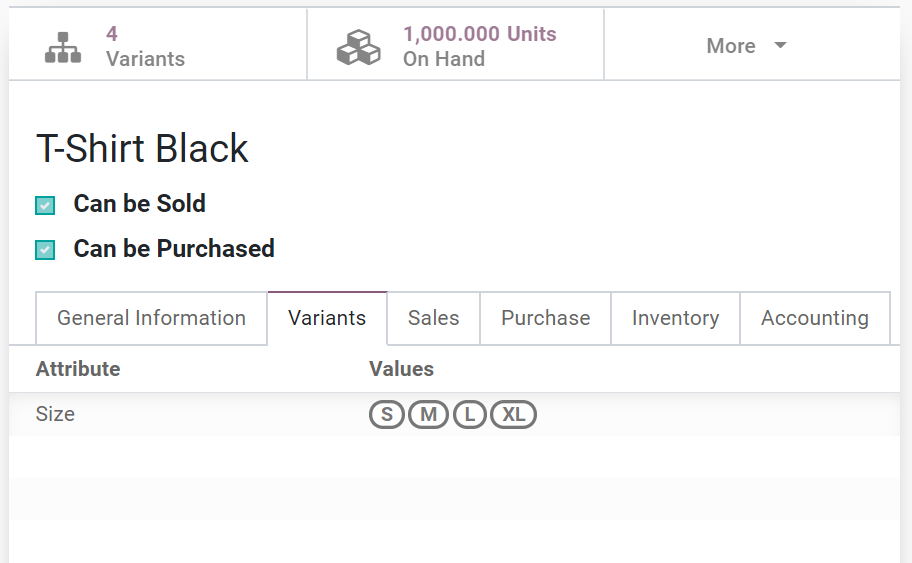Toggle the Can be Purchased checkbox
The width and height of the screenshot is (912, 563).
point(45,250)
